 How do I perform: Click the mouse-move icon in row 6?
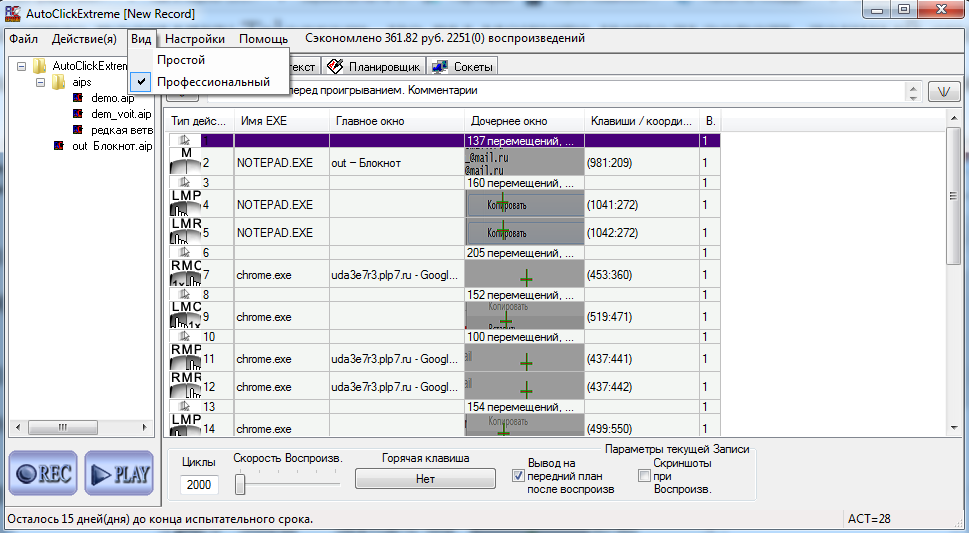185,252
